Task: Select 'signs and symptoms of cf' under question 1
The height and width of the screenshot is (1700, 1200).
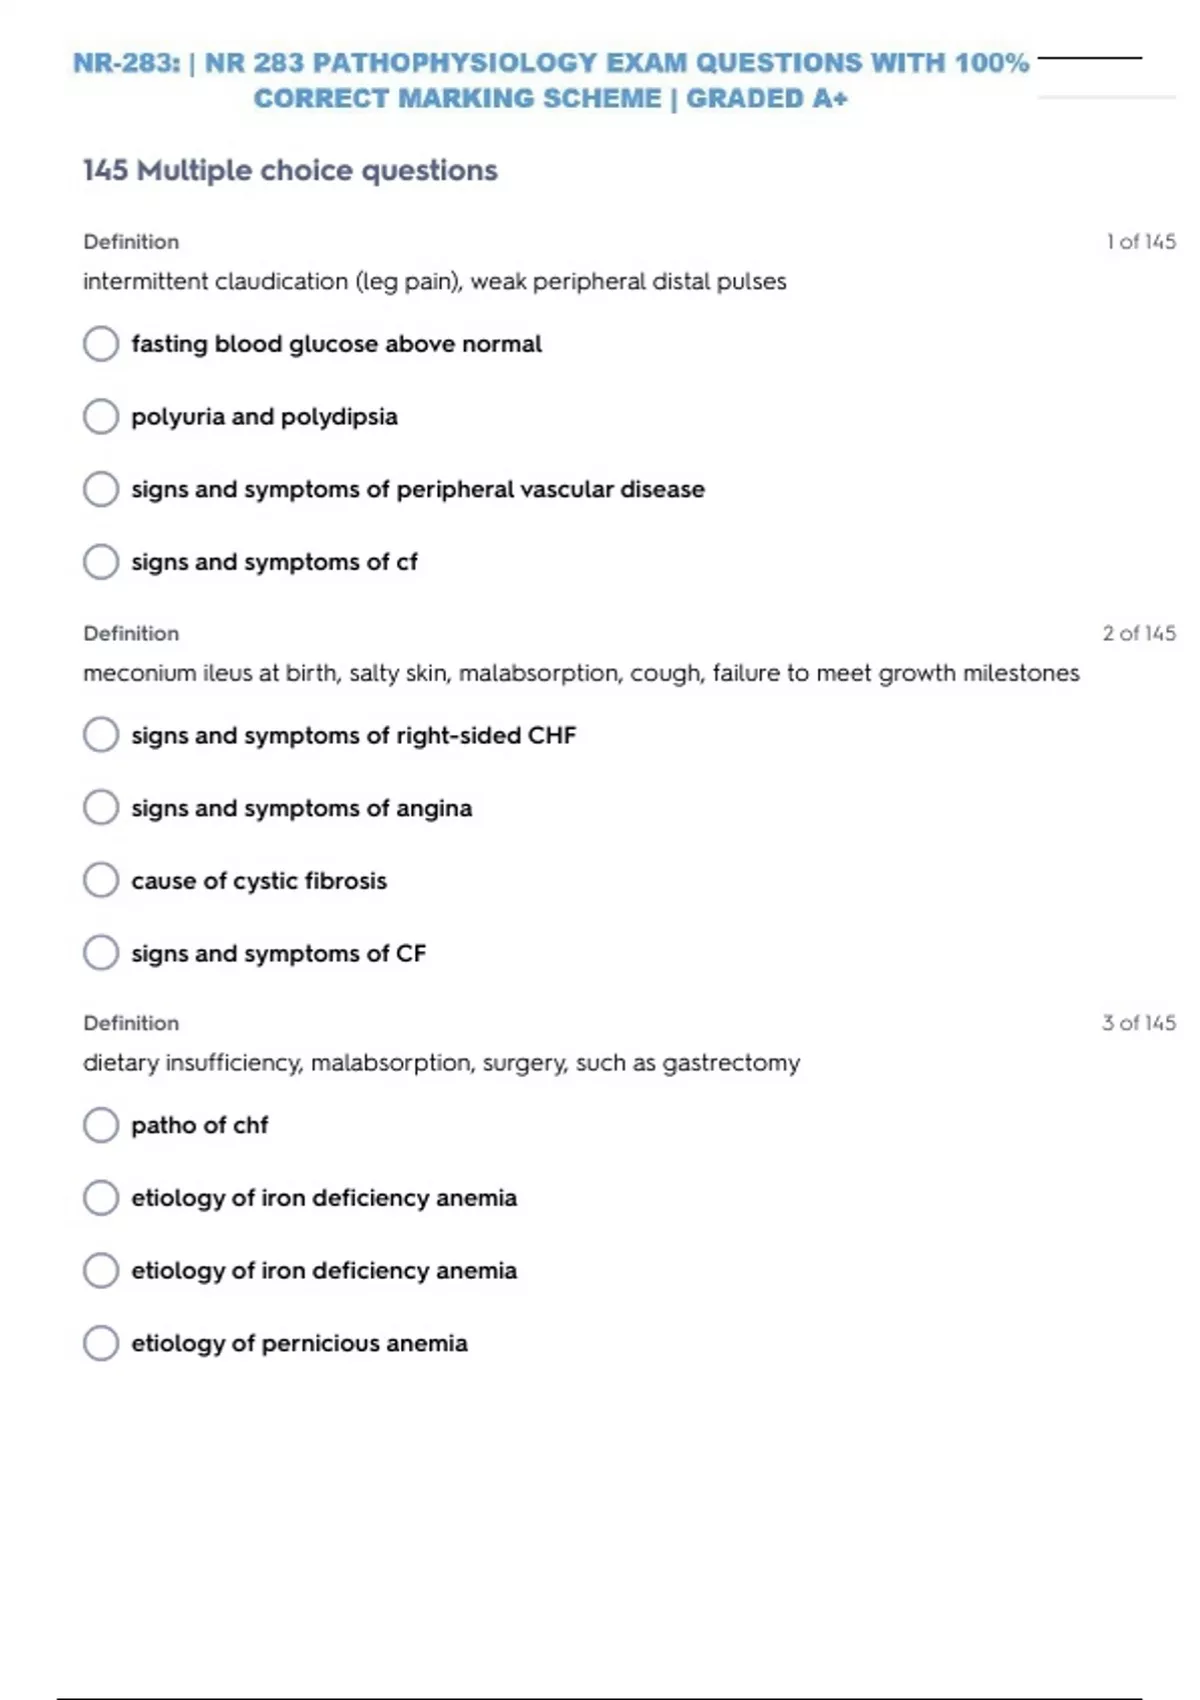Action: [101, 562]
